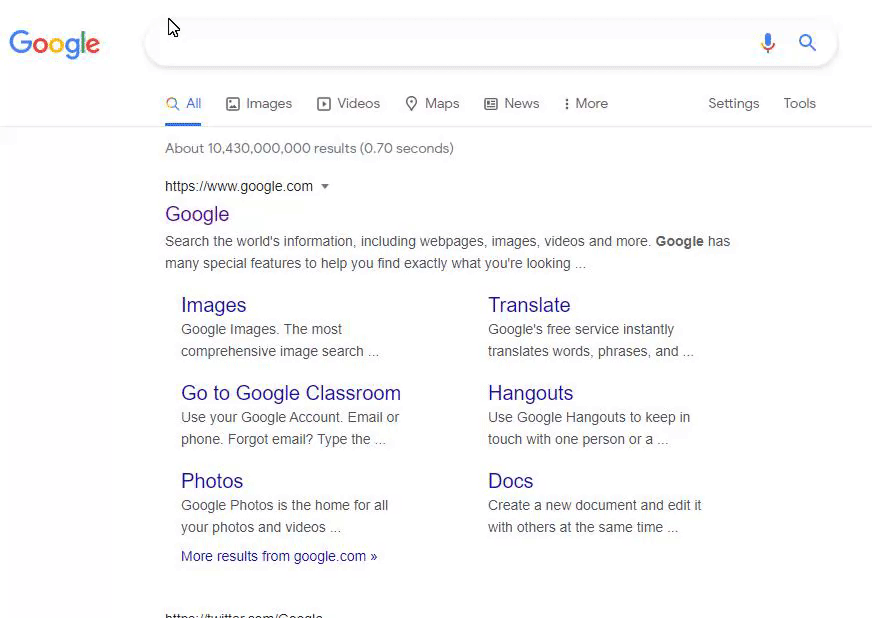
Task: Select the Images tab icon
Action: [x=232, y=103]
